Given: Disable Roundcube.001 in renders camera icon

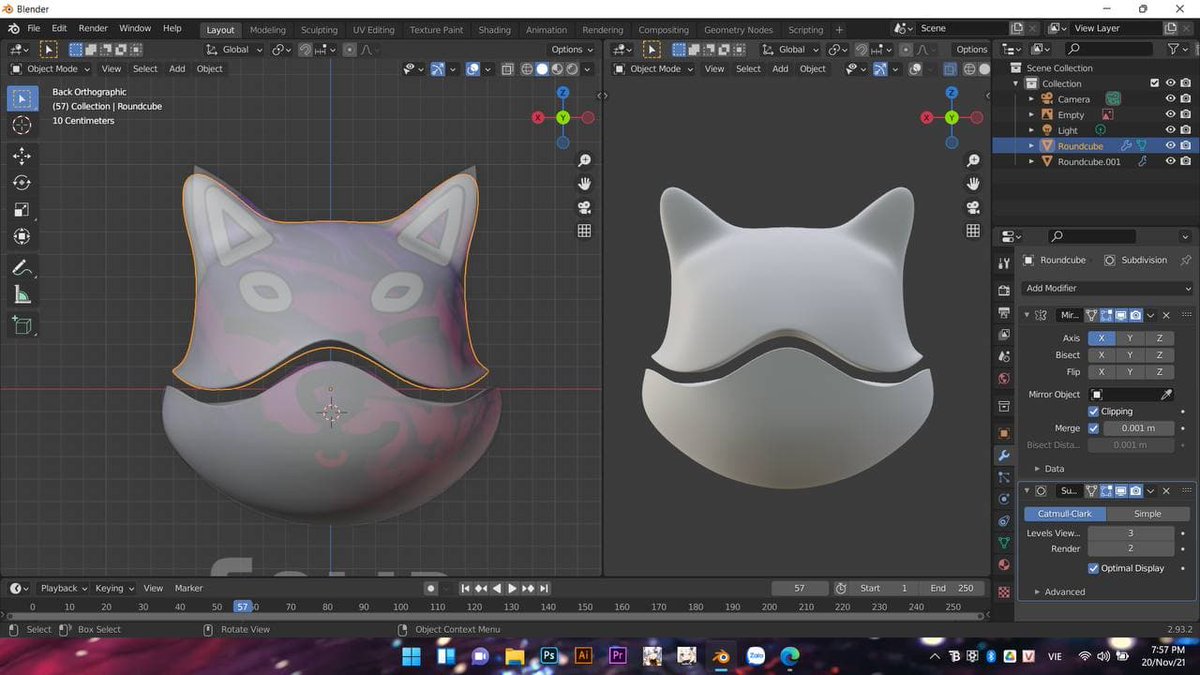Looking at the screenshot, I should pyautogui.click(x=1185, y=162).
